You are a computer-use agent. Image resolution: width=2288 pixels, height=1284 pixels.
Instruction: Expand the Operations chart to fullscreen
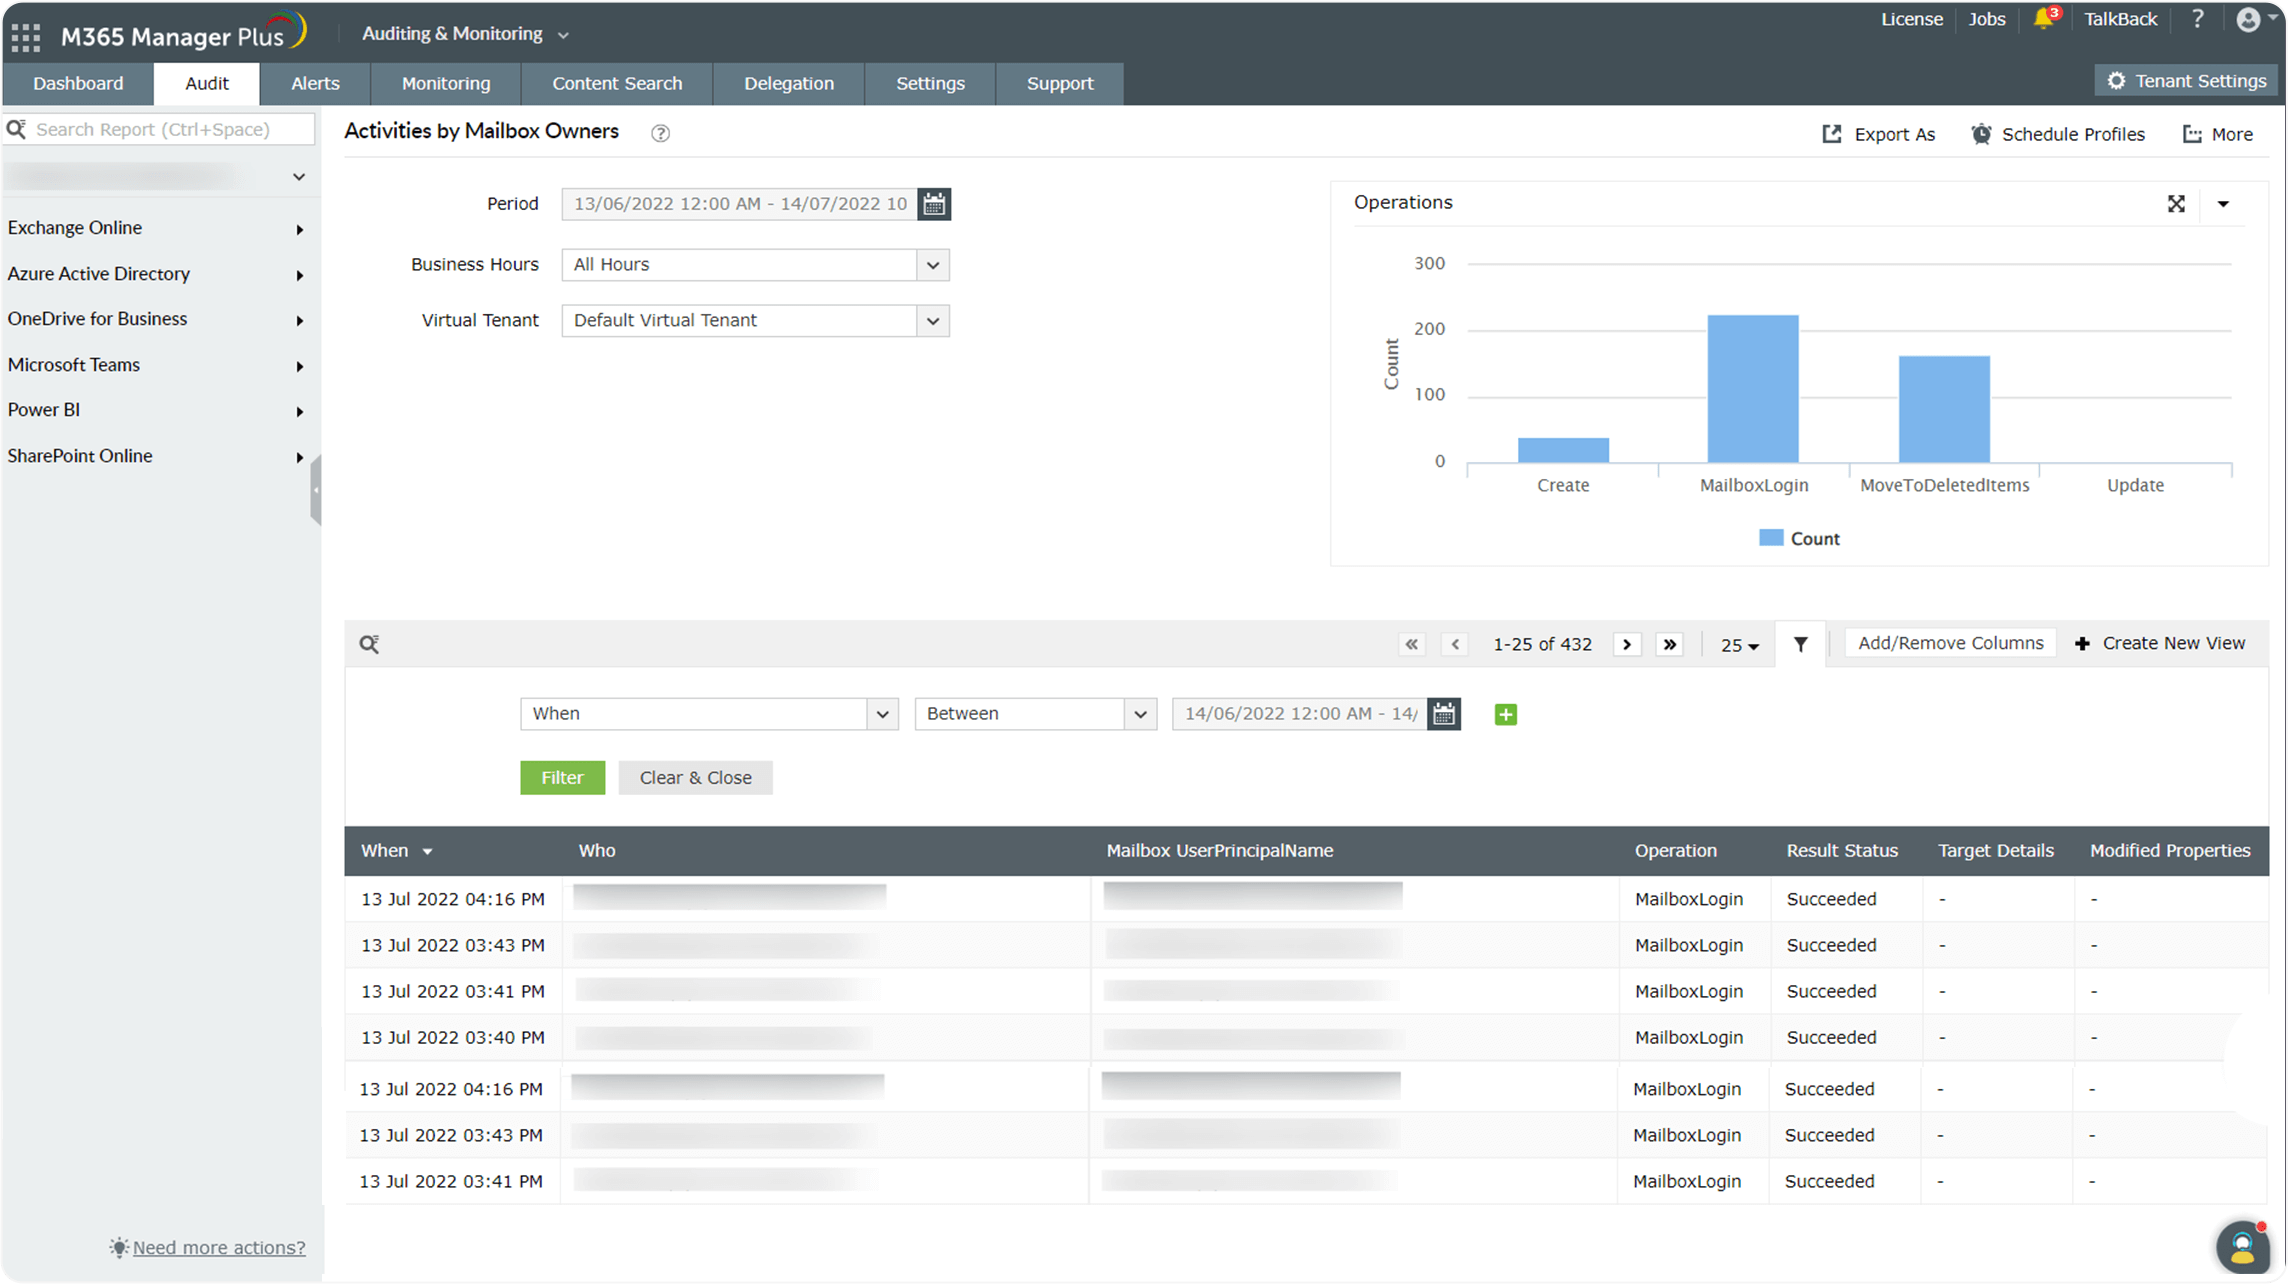pos(2177,203)
